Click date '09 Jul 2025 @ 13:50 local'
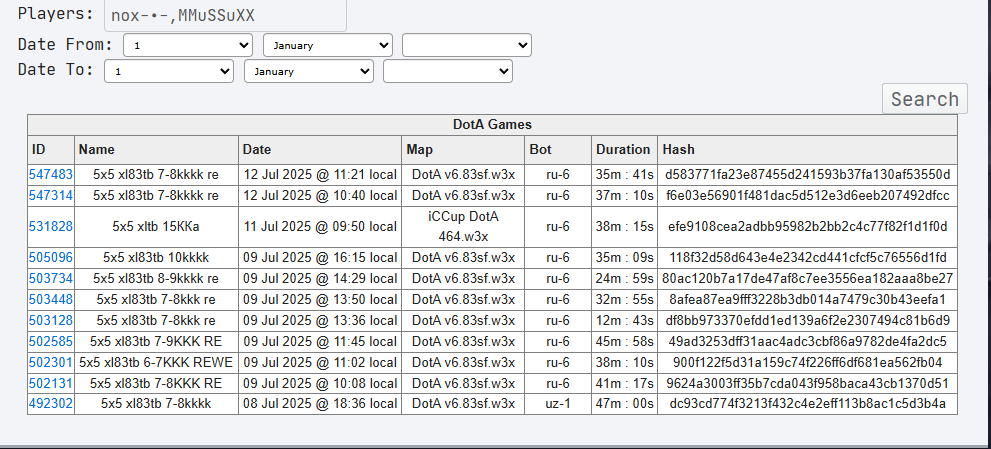The height and width of the screenshot is (449, 991). pyautogui.click(x=320, y=299)
